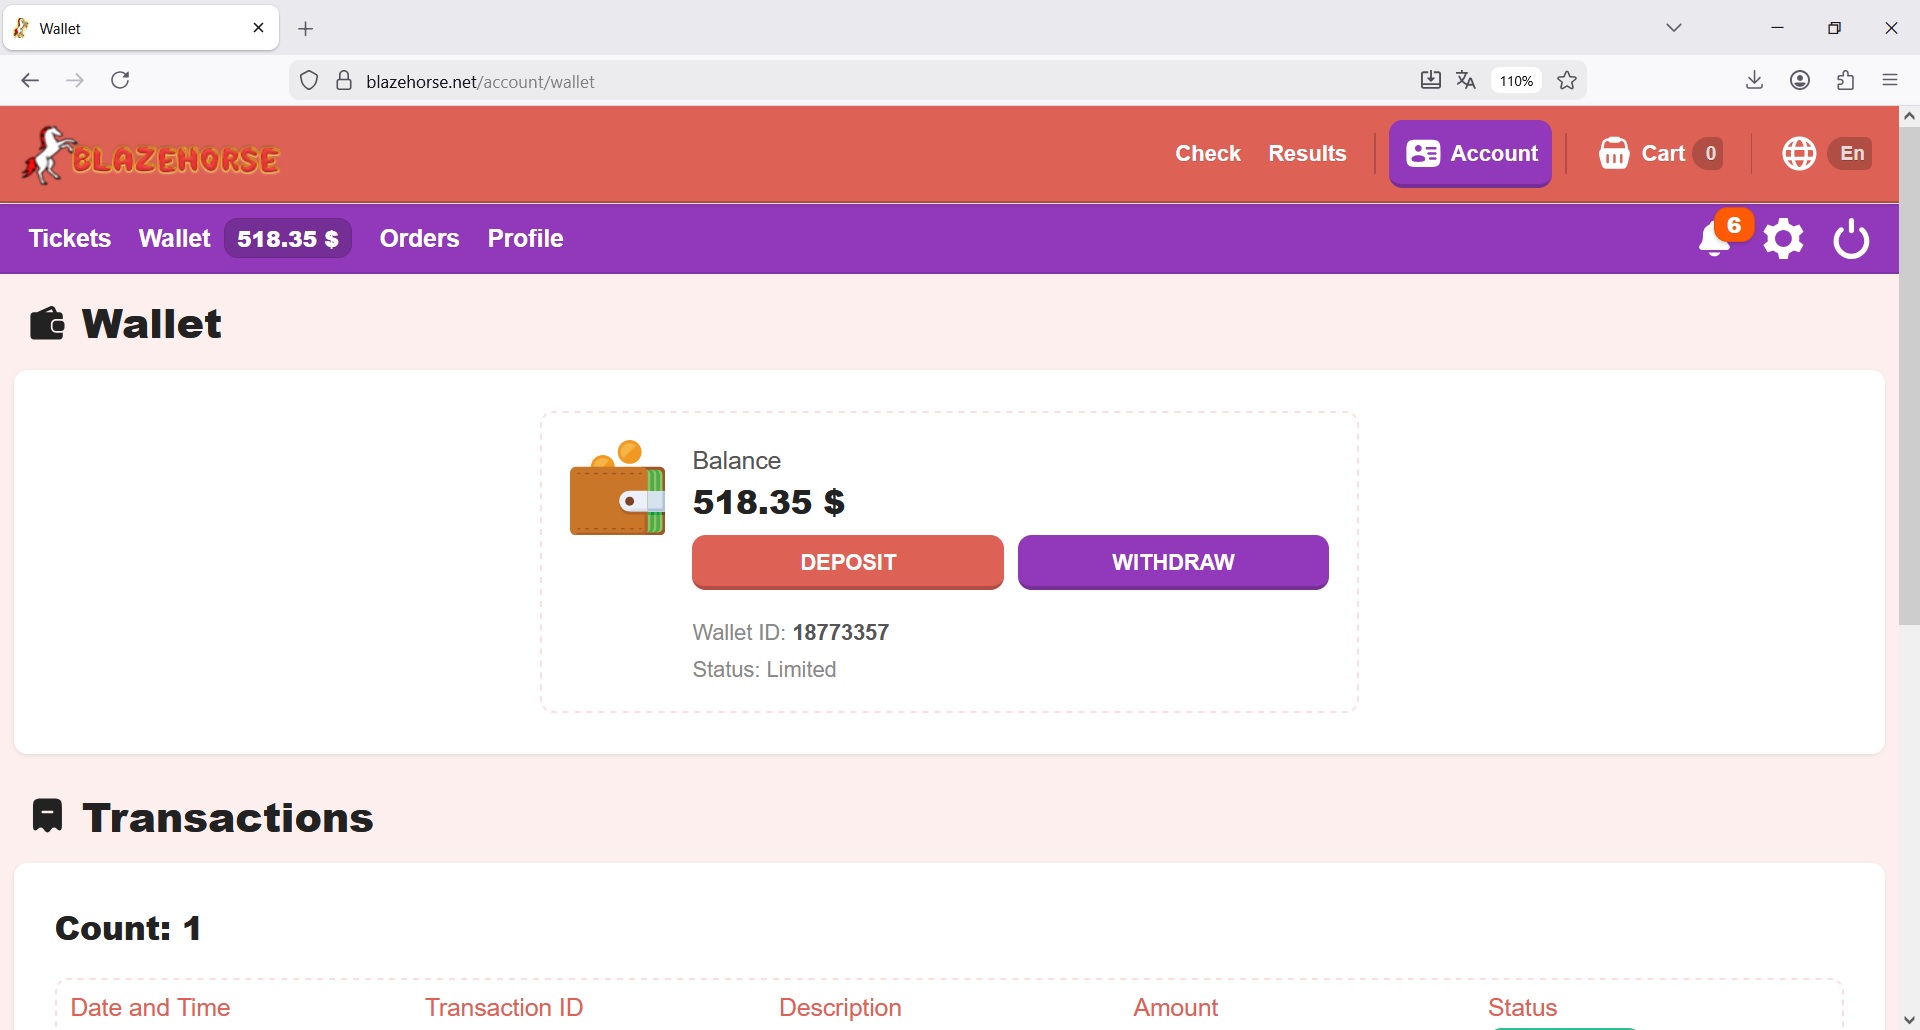Click the Transactions heading

click(x=230, y=819)
